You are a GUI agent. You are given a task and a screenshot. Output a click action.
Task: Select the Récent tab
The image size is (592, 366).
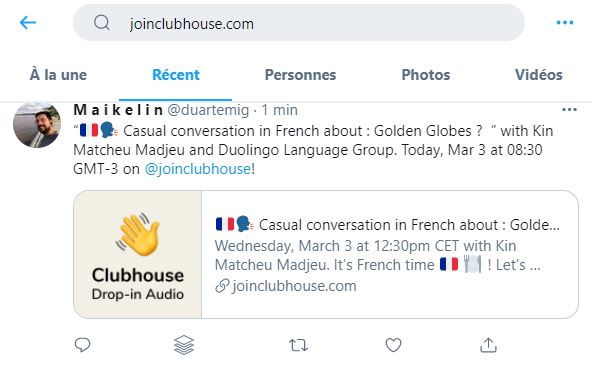coord(176,75)
